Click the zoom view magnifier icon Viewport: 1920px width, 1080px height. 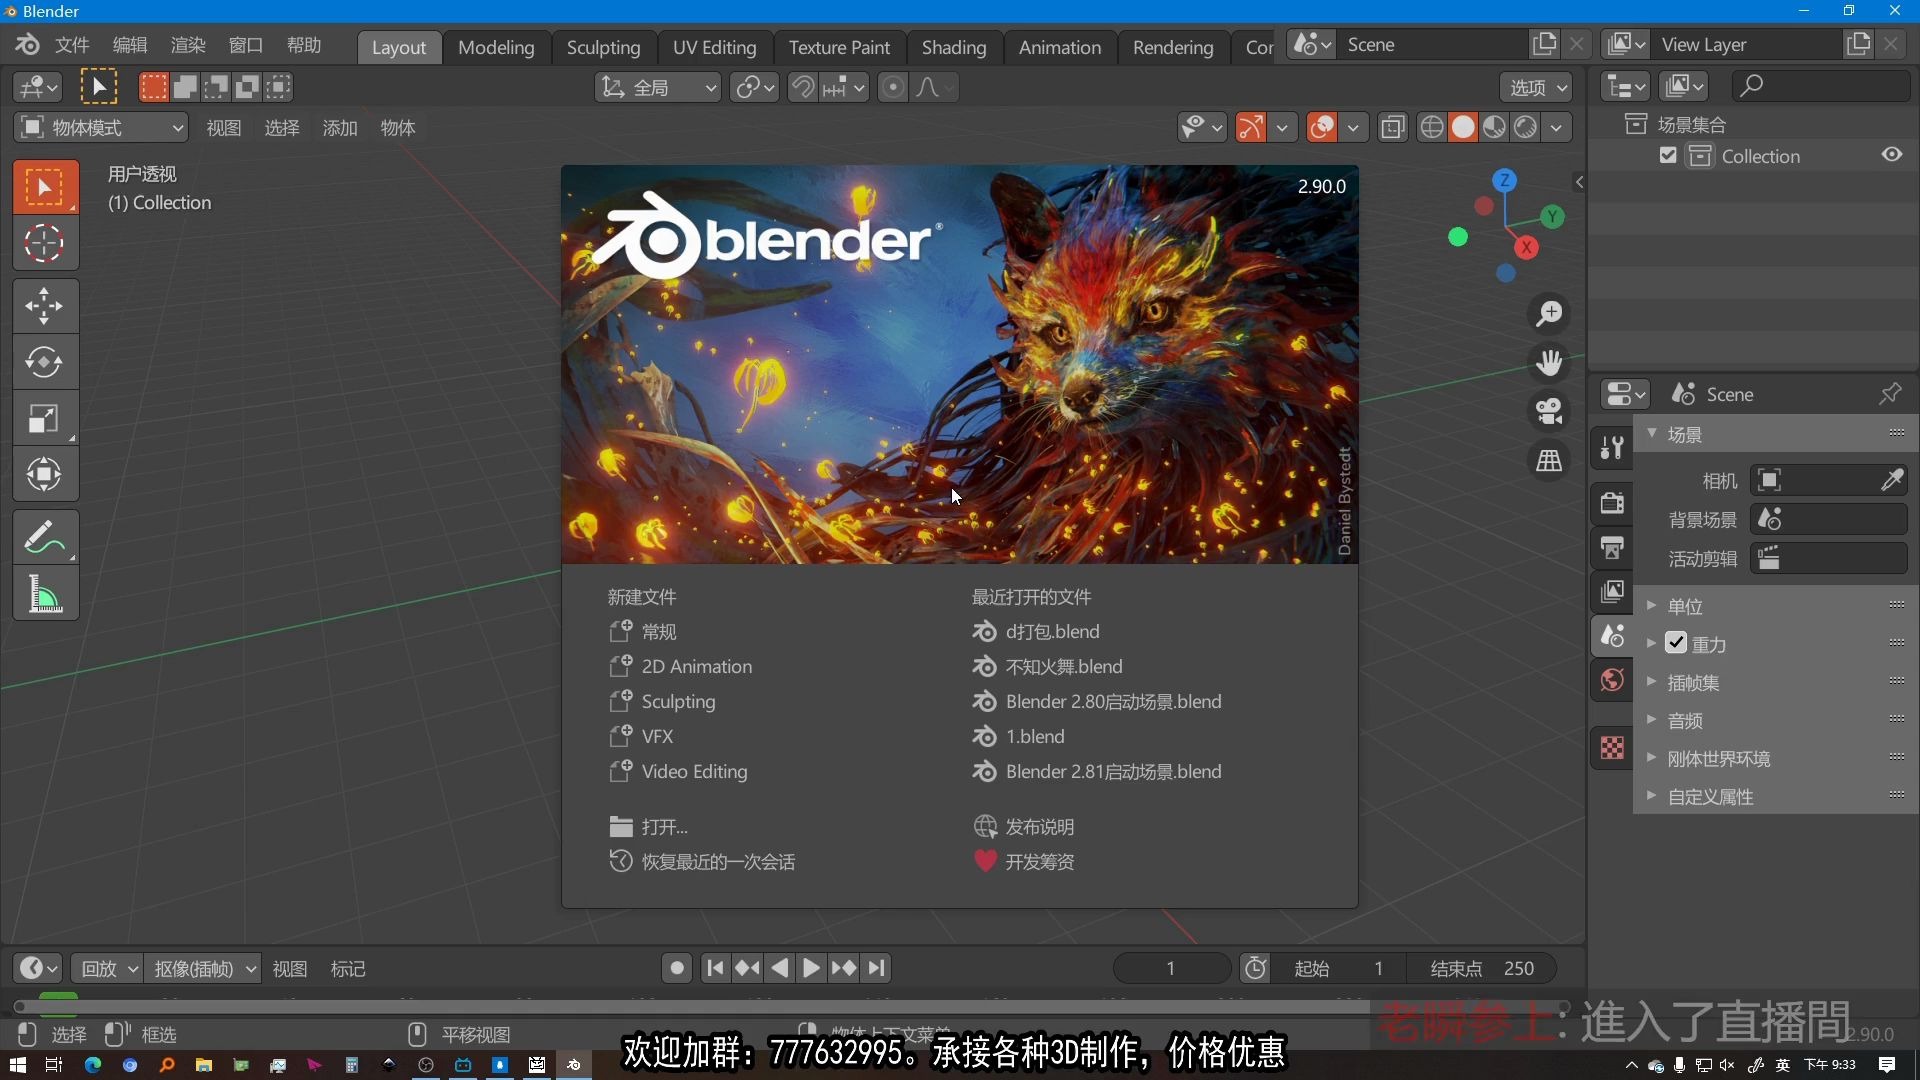tap(1549, 314)
